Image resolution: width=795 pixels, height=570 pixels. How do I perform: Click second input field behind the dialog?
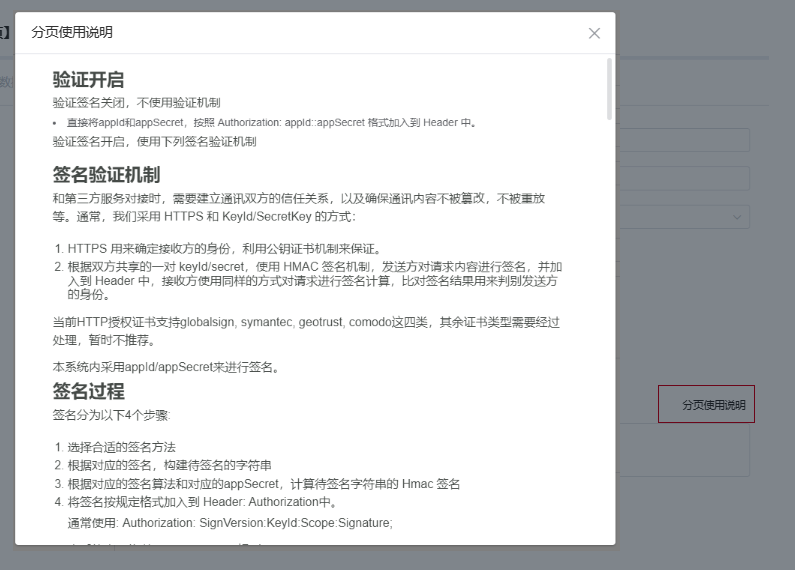tap(684, 179)
